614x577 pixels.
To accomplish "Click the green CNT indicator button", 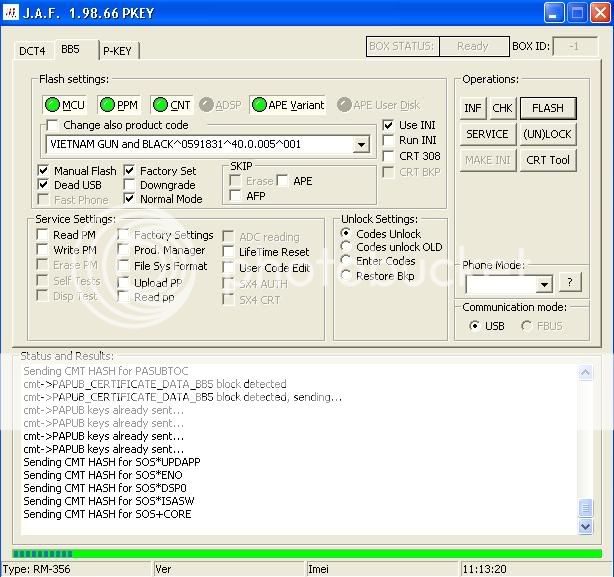I will pos(172,105).
